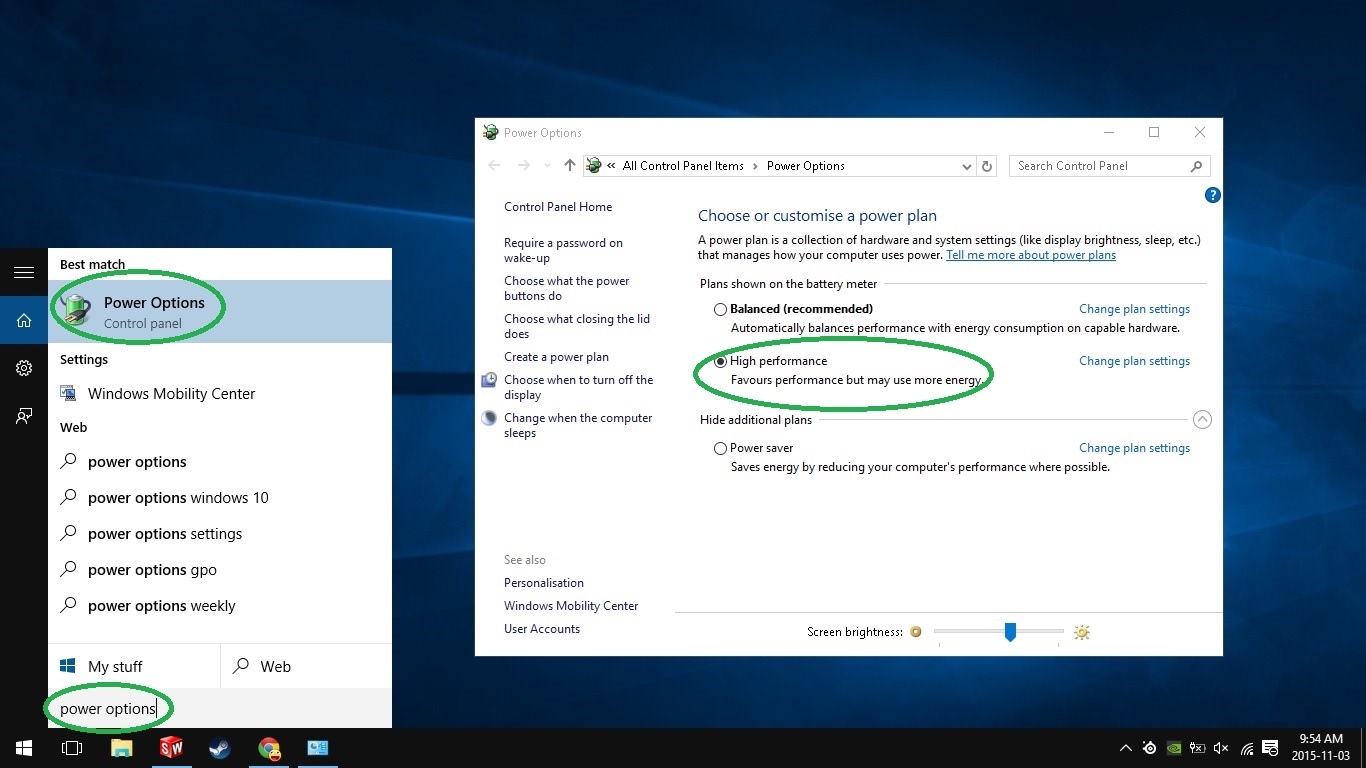Click the muted volume icon
1366x768 pixels.
pyautogui.click(x=1221, y=748)
